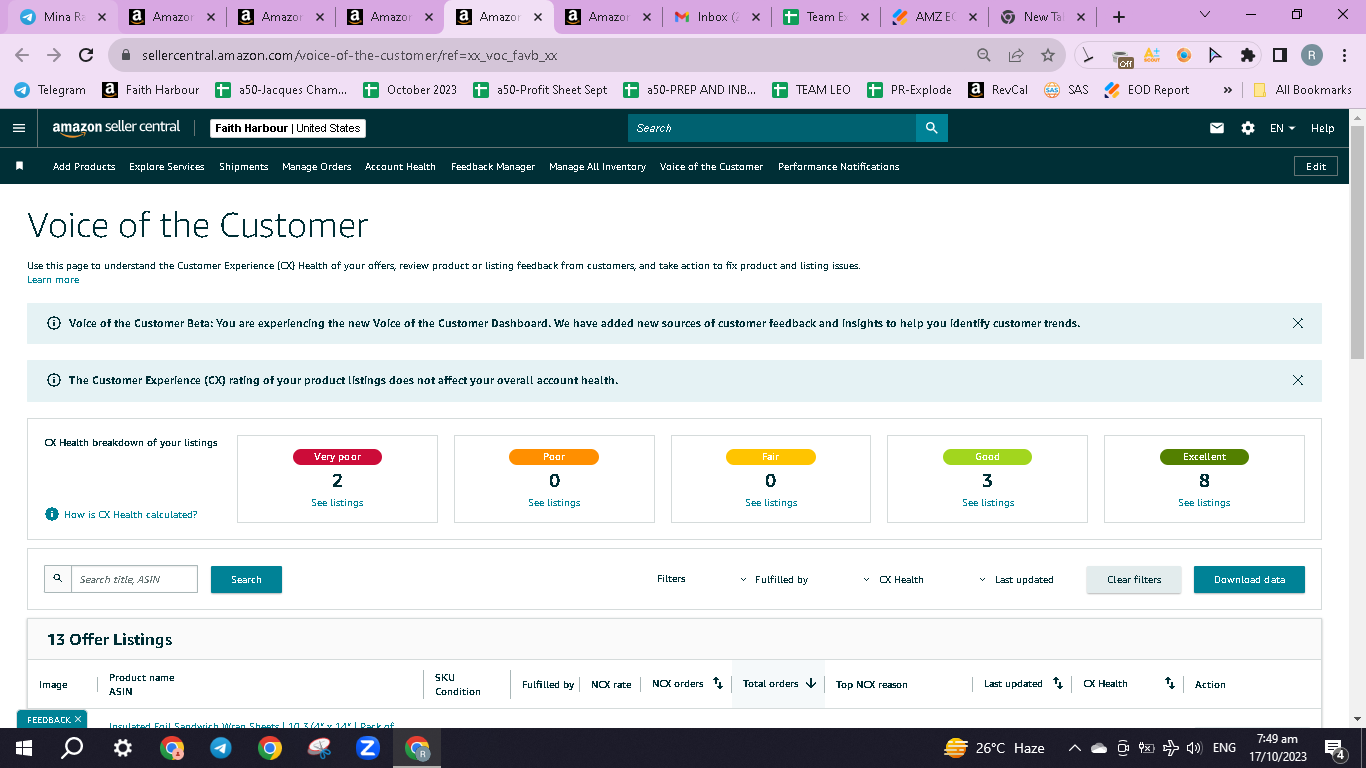Open the Windows notification center
Viewport: 1366px width, 768px height.
pos(1334,748)
